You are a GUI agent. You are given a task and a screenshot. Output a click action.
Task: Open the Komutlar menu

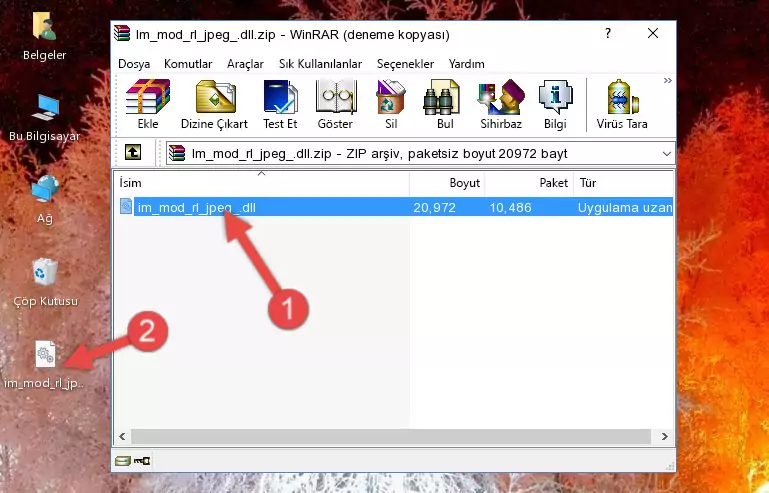point(188,64)
